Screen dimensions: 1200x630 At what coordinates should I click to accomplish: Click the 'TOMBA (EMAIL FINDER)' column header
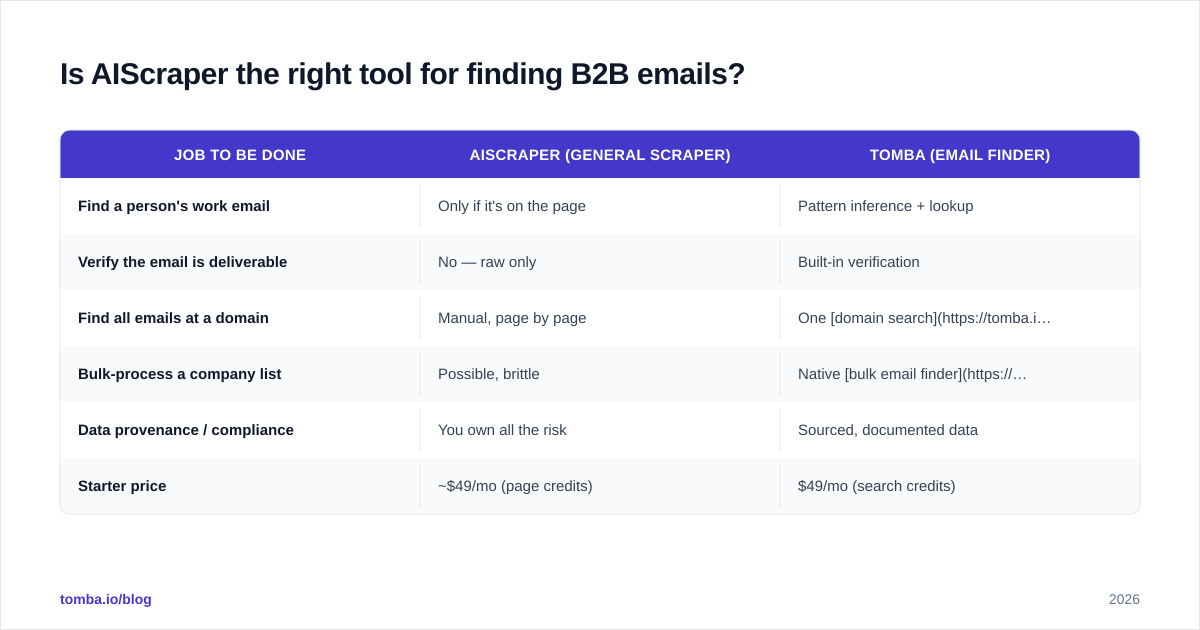[x=960, y=155]
